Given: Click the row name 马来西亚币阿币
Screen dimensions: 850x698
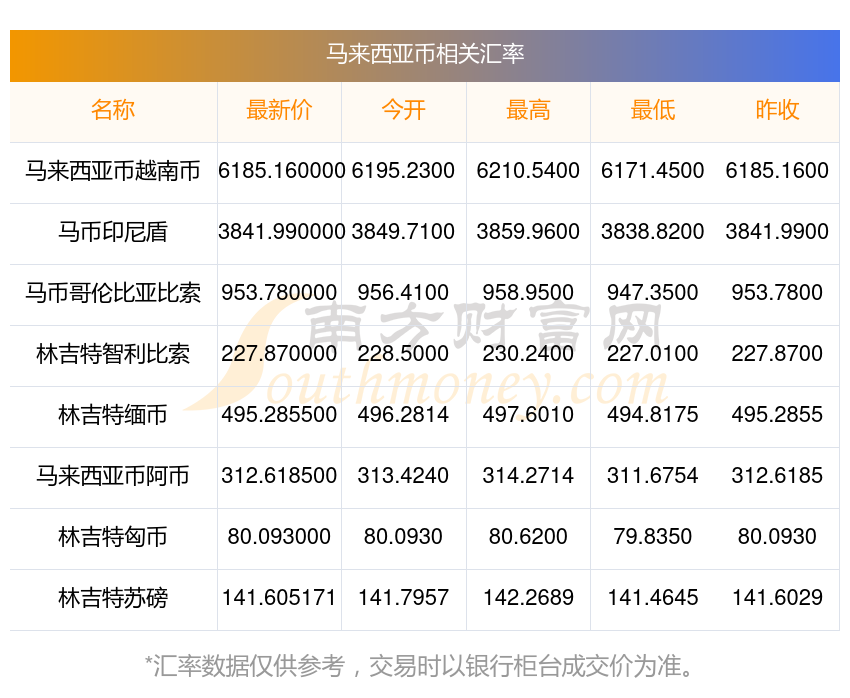Looking at the screenshot, I should coord(113,476).
